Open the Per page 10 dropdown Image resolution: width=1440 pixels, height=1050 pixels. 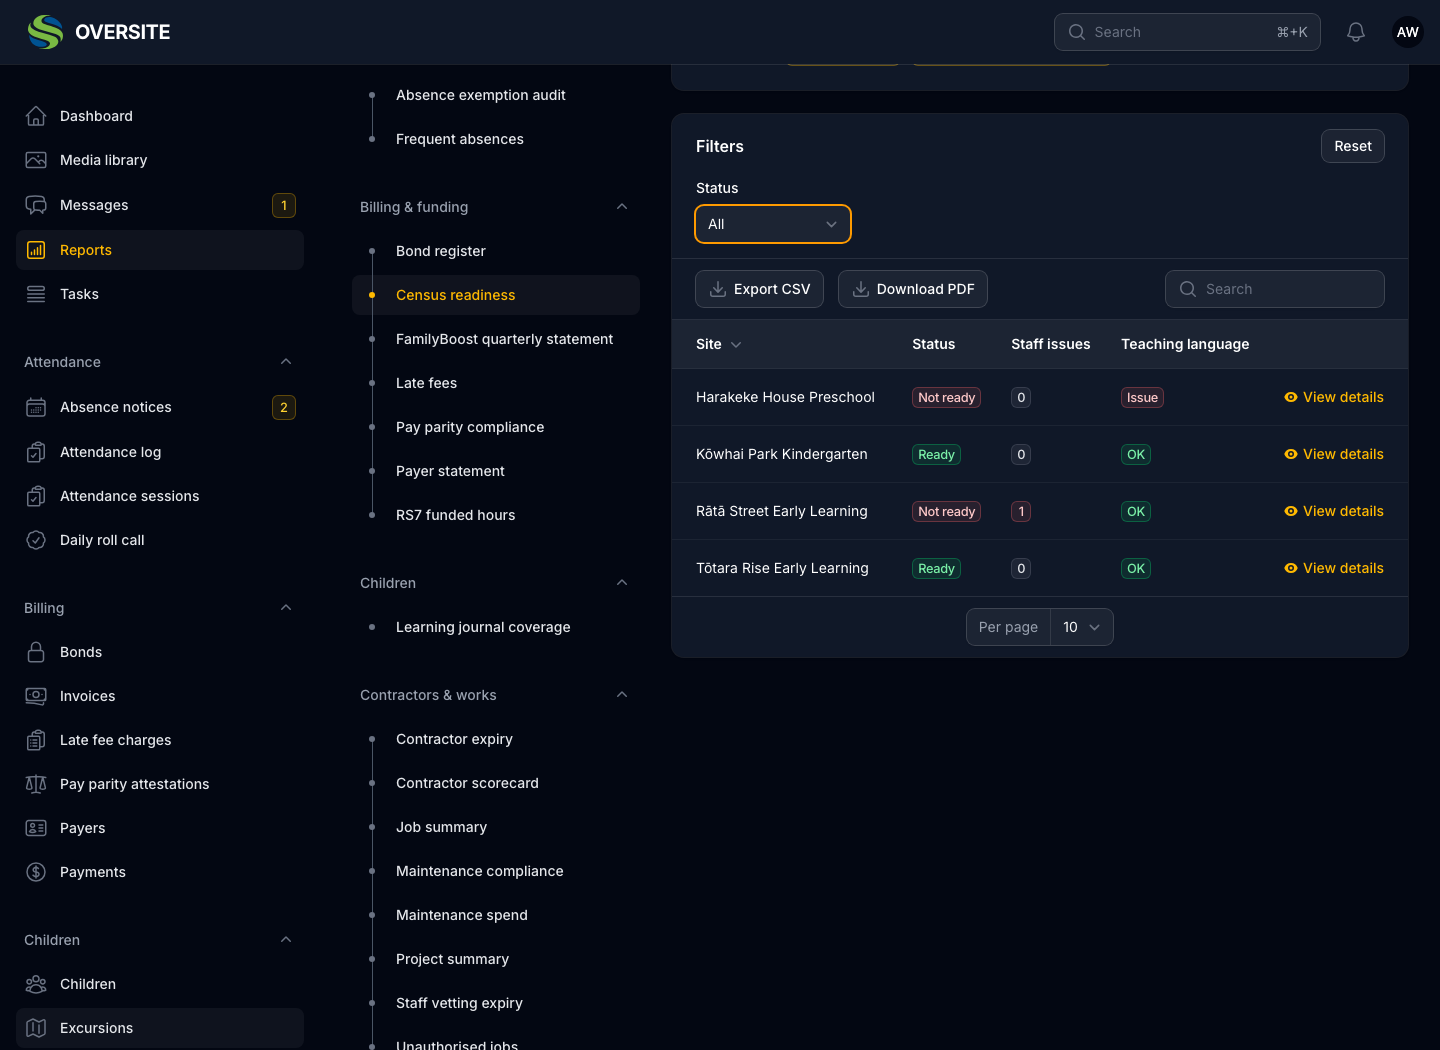[x=1082, y=627]
